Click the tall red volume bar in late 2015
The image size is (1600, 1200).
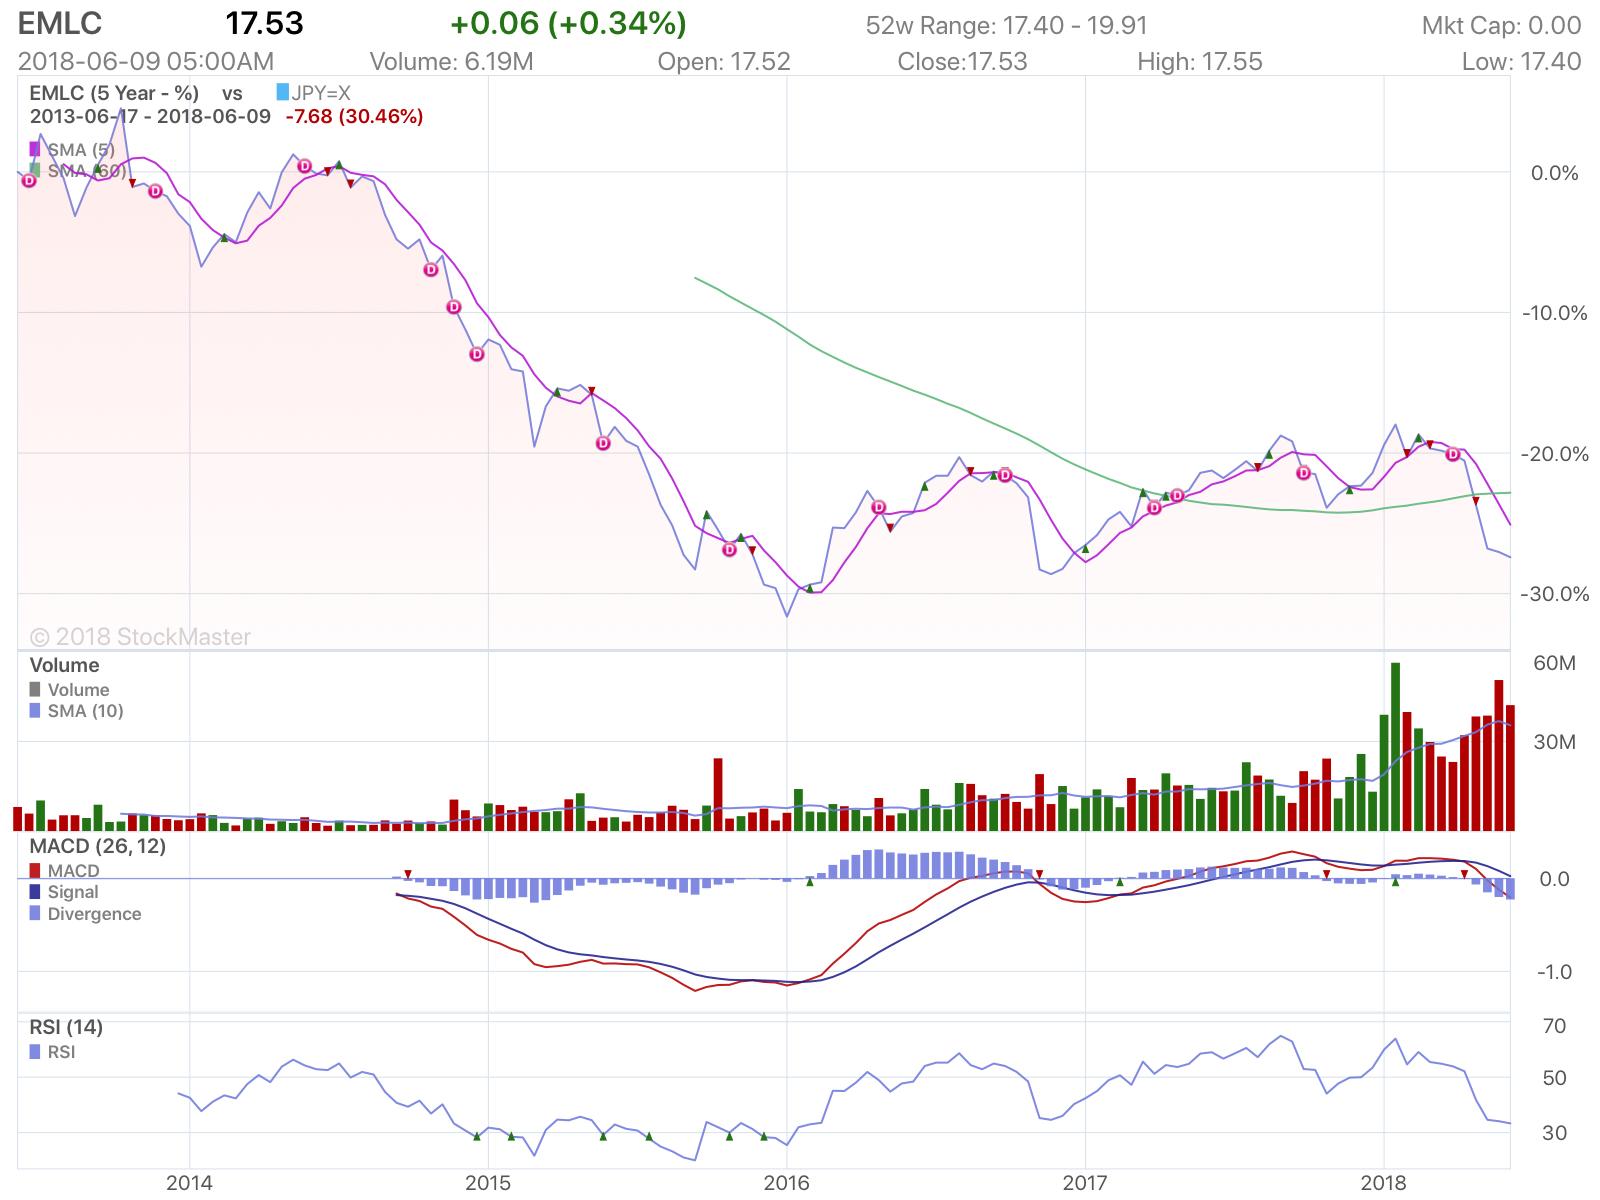pyautogui.click(x=718, y=794)
